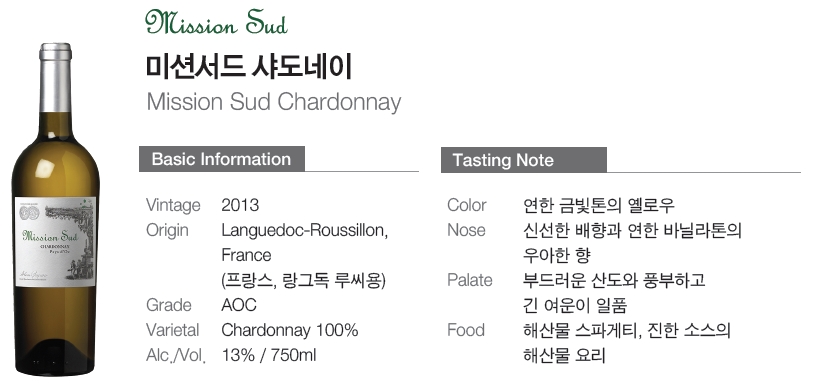Select the Tasting Note header tab
Screen dimensions: 813x383
tap(524, 160)
